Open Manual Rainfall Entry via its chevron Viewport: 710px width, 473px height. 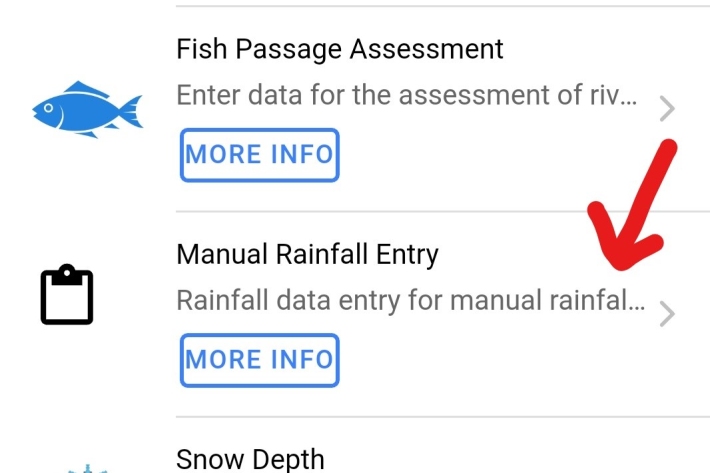point(667,314)
